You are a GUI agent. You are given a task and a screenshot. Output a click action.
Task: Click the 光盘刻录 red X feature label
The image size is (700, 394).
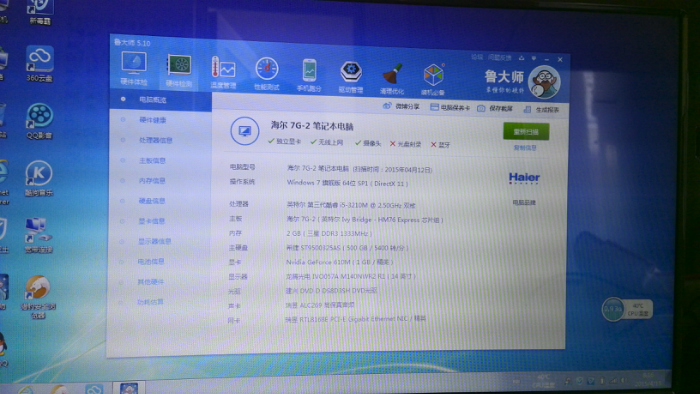click(x=405, y=144)
